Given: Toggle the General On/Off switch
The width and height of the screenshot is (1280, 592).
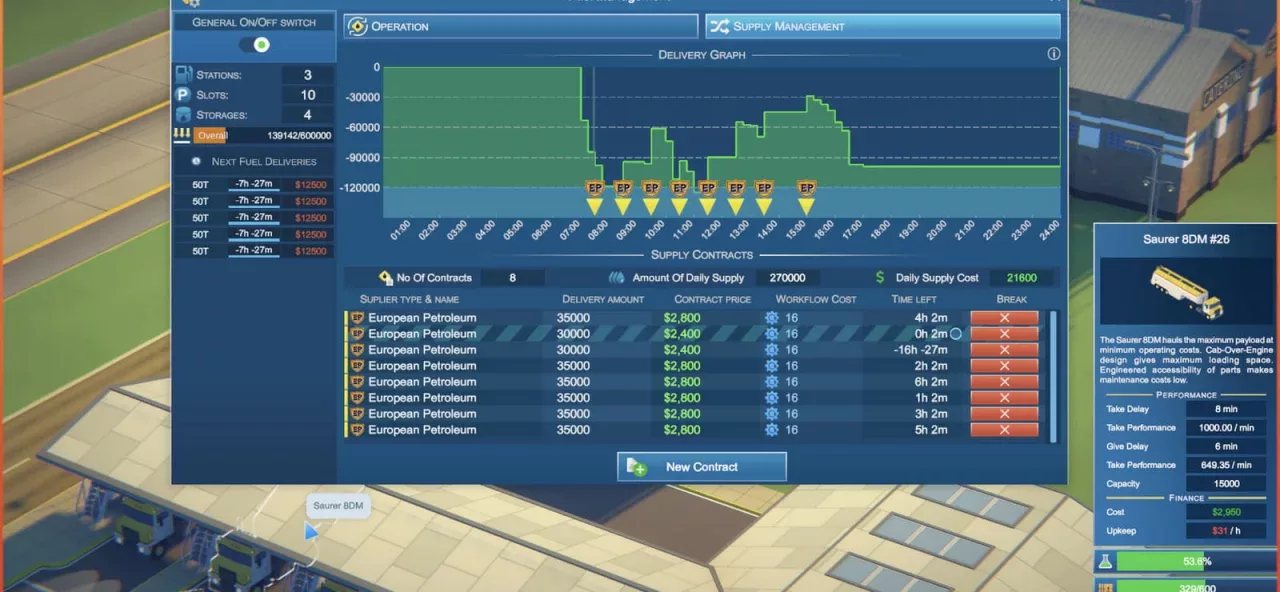Looking at the screenshot, I should pos(255,45).
